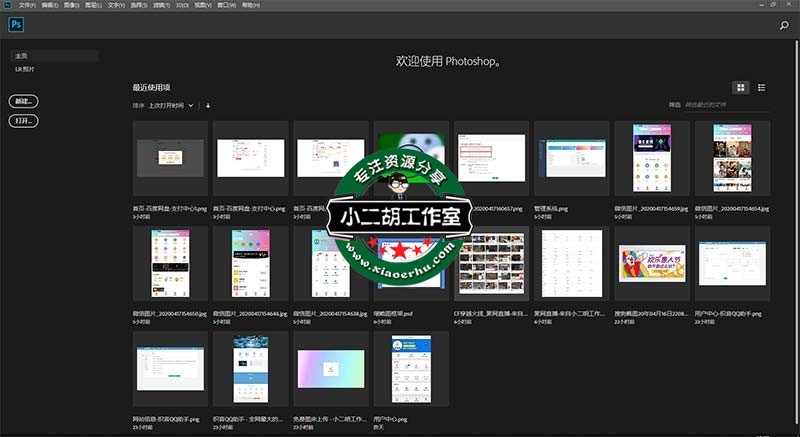Screen dimensions: 800x437
Task: Click the 新建... button
Action: (x=23, y=102)
